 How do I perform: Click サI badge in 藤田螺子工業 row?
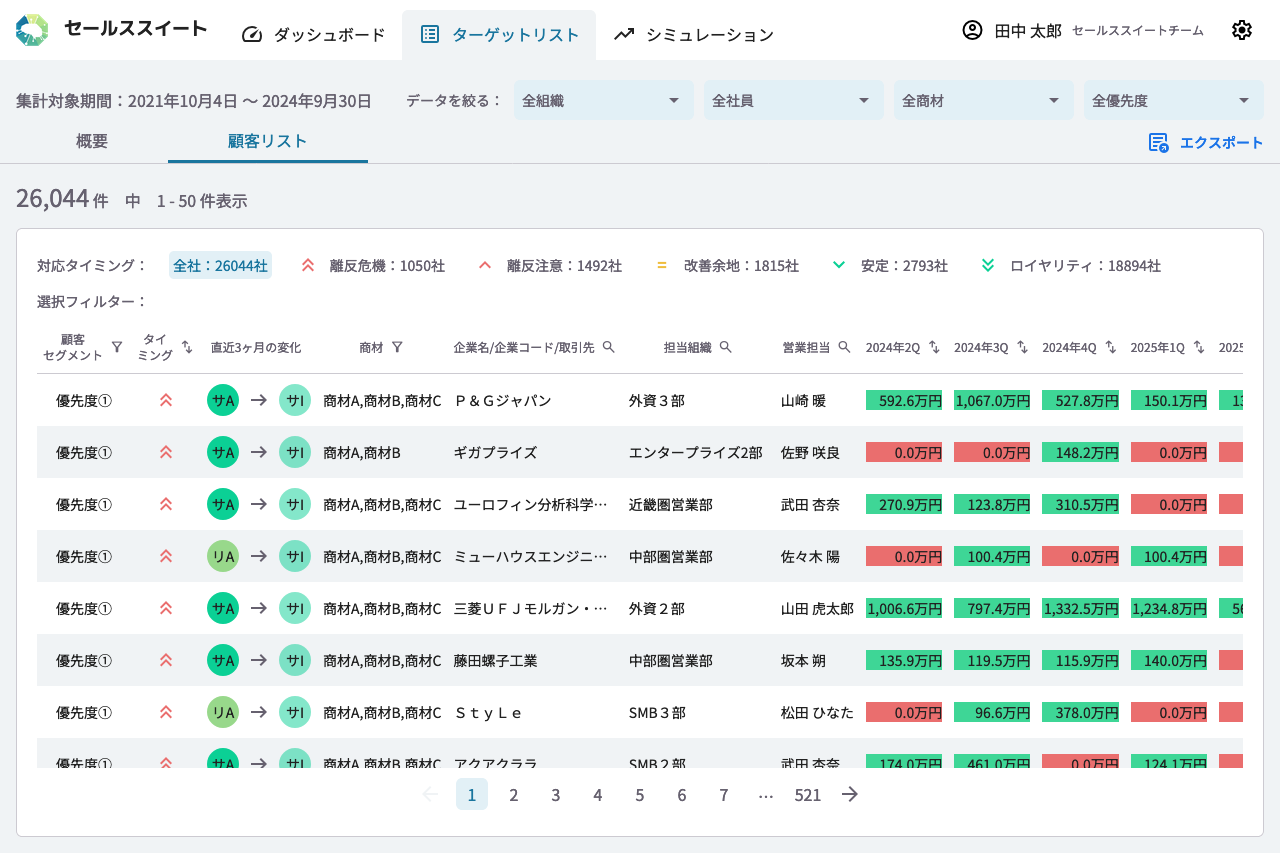(x=295, y=660)
